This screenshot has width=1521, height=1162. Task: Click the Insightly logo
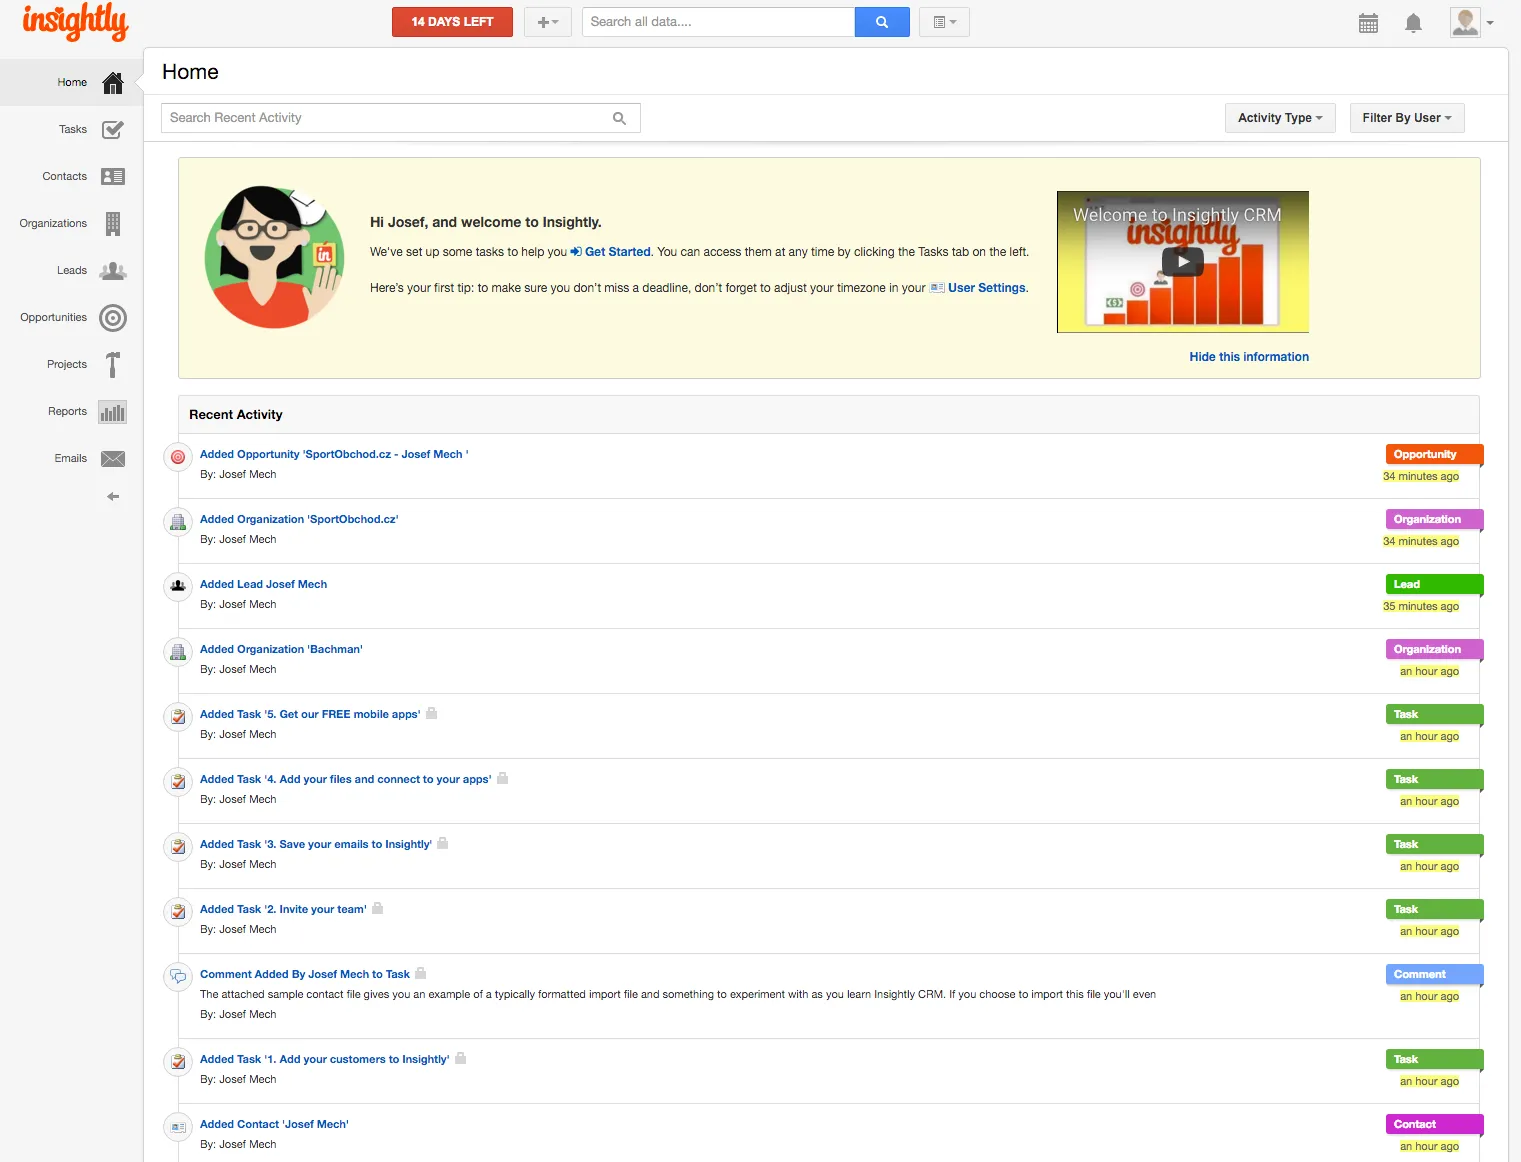[75, 22]
